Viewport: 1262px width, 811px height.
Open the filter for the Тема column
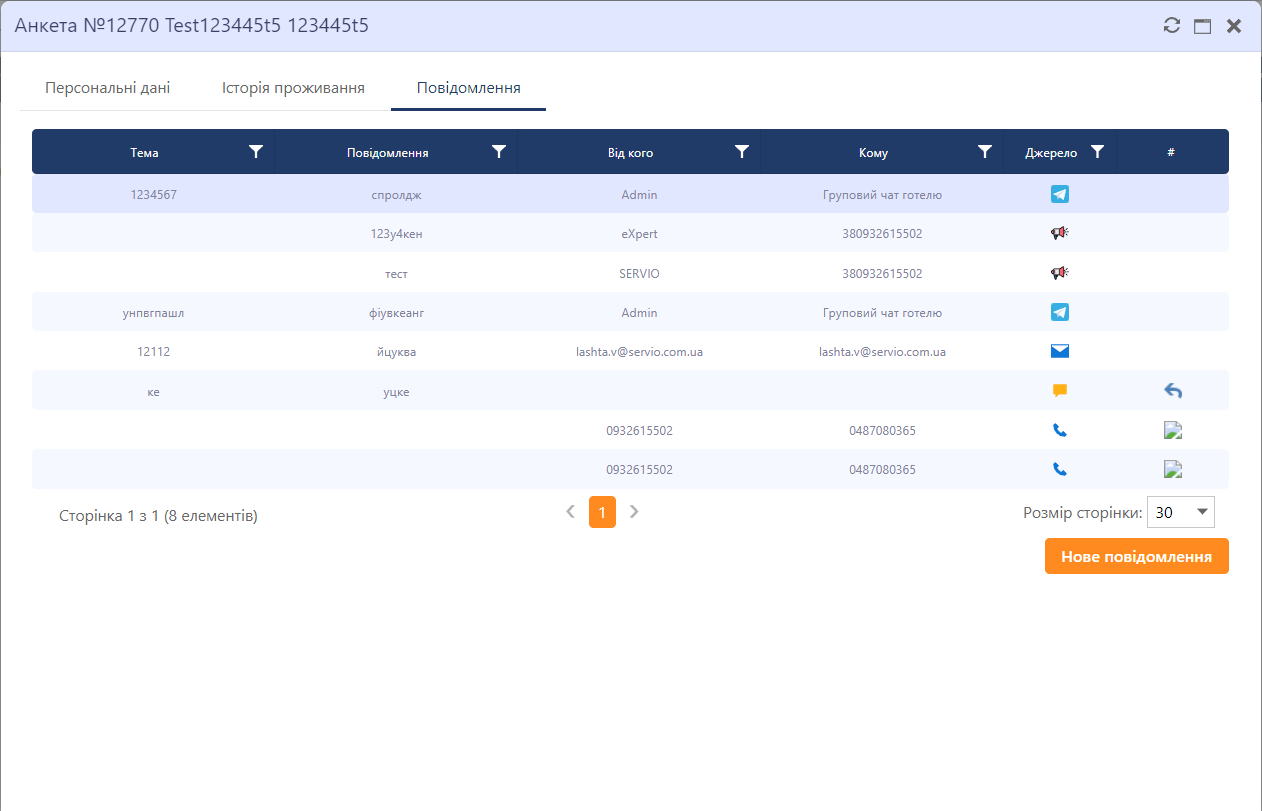click(x=256, y=152)
